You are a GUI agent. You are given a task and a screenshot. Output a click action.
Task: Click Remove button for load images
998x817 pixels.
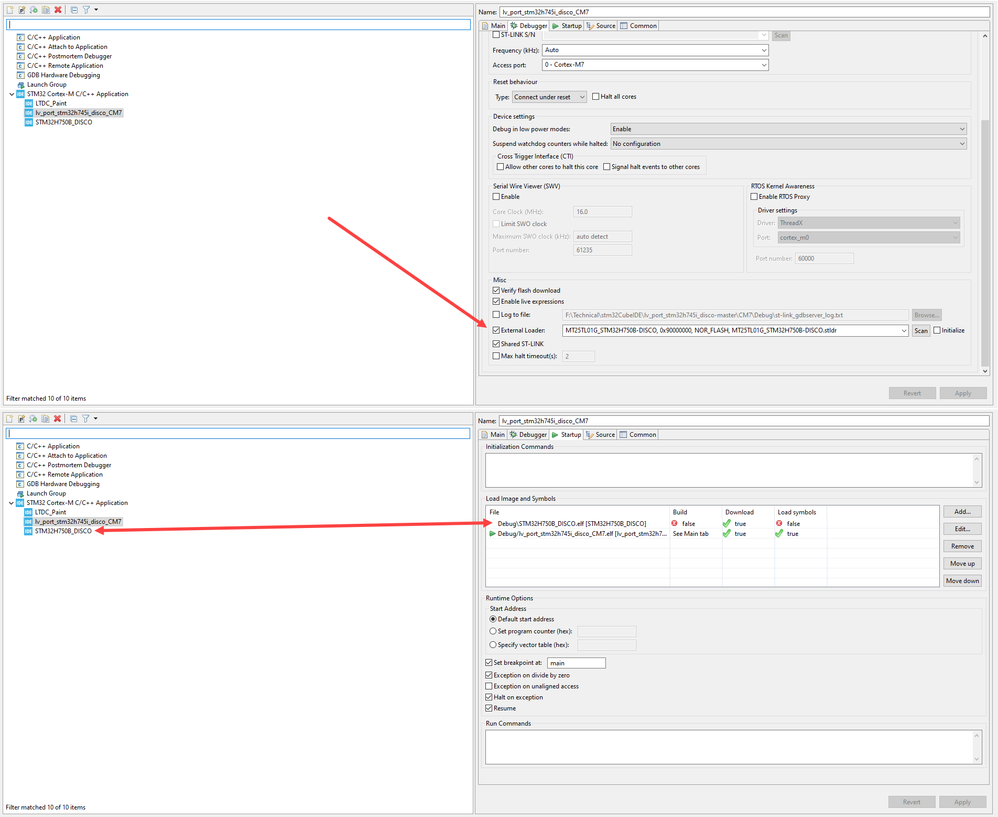coord(962,546)
